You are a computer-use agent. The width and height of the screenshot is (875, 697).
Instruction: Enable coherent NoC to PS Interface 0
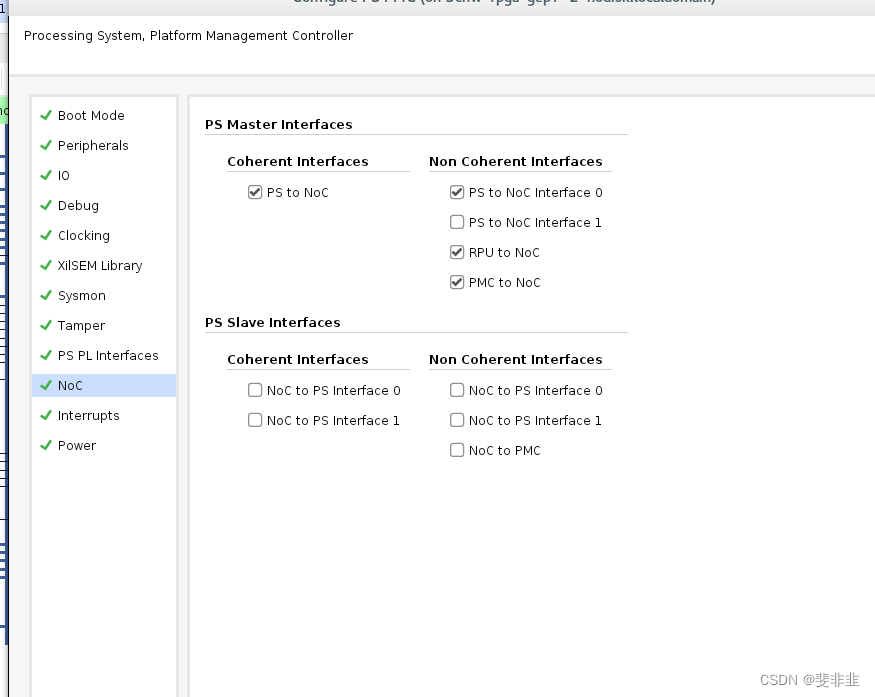(x=255, y=390)
